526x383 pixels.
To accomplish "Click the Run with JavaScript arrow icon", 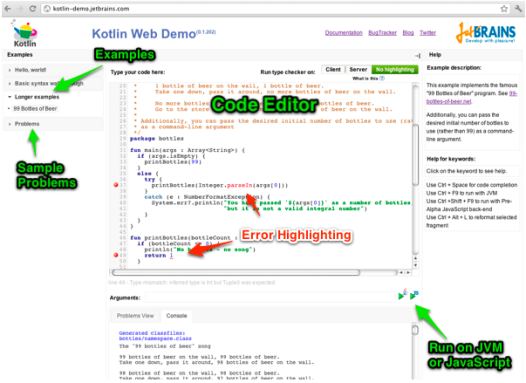I will point(414,295).
